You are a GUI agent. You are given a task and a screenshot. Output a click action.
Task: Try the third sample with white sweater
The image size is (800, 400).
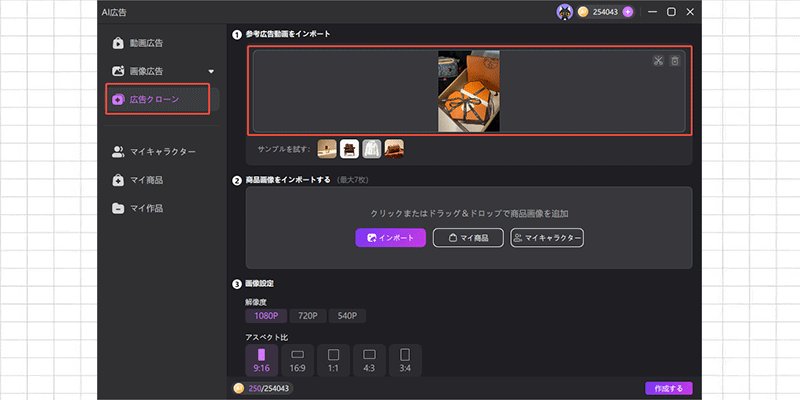(x=372, y=149)
